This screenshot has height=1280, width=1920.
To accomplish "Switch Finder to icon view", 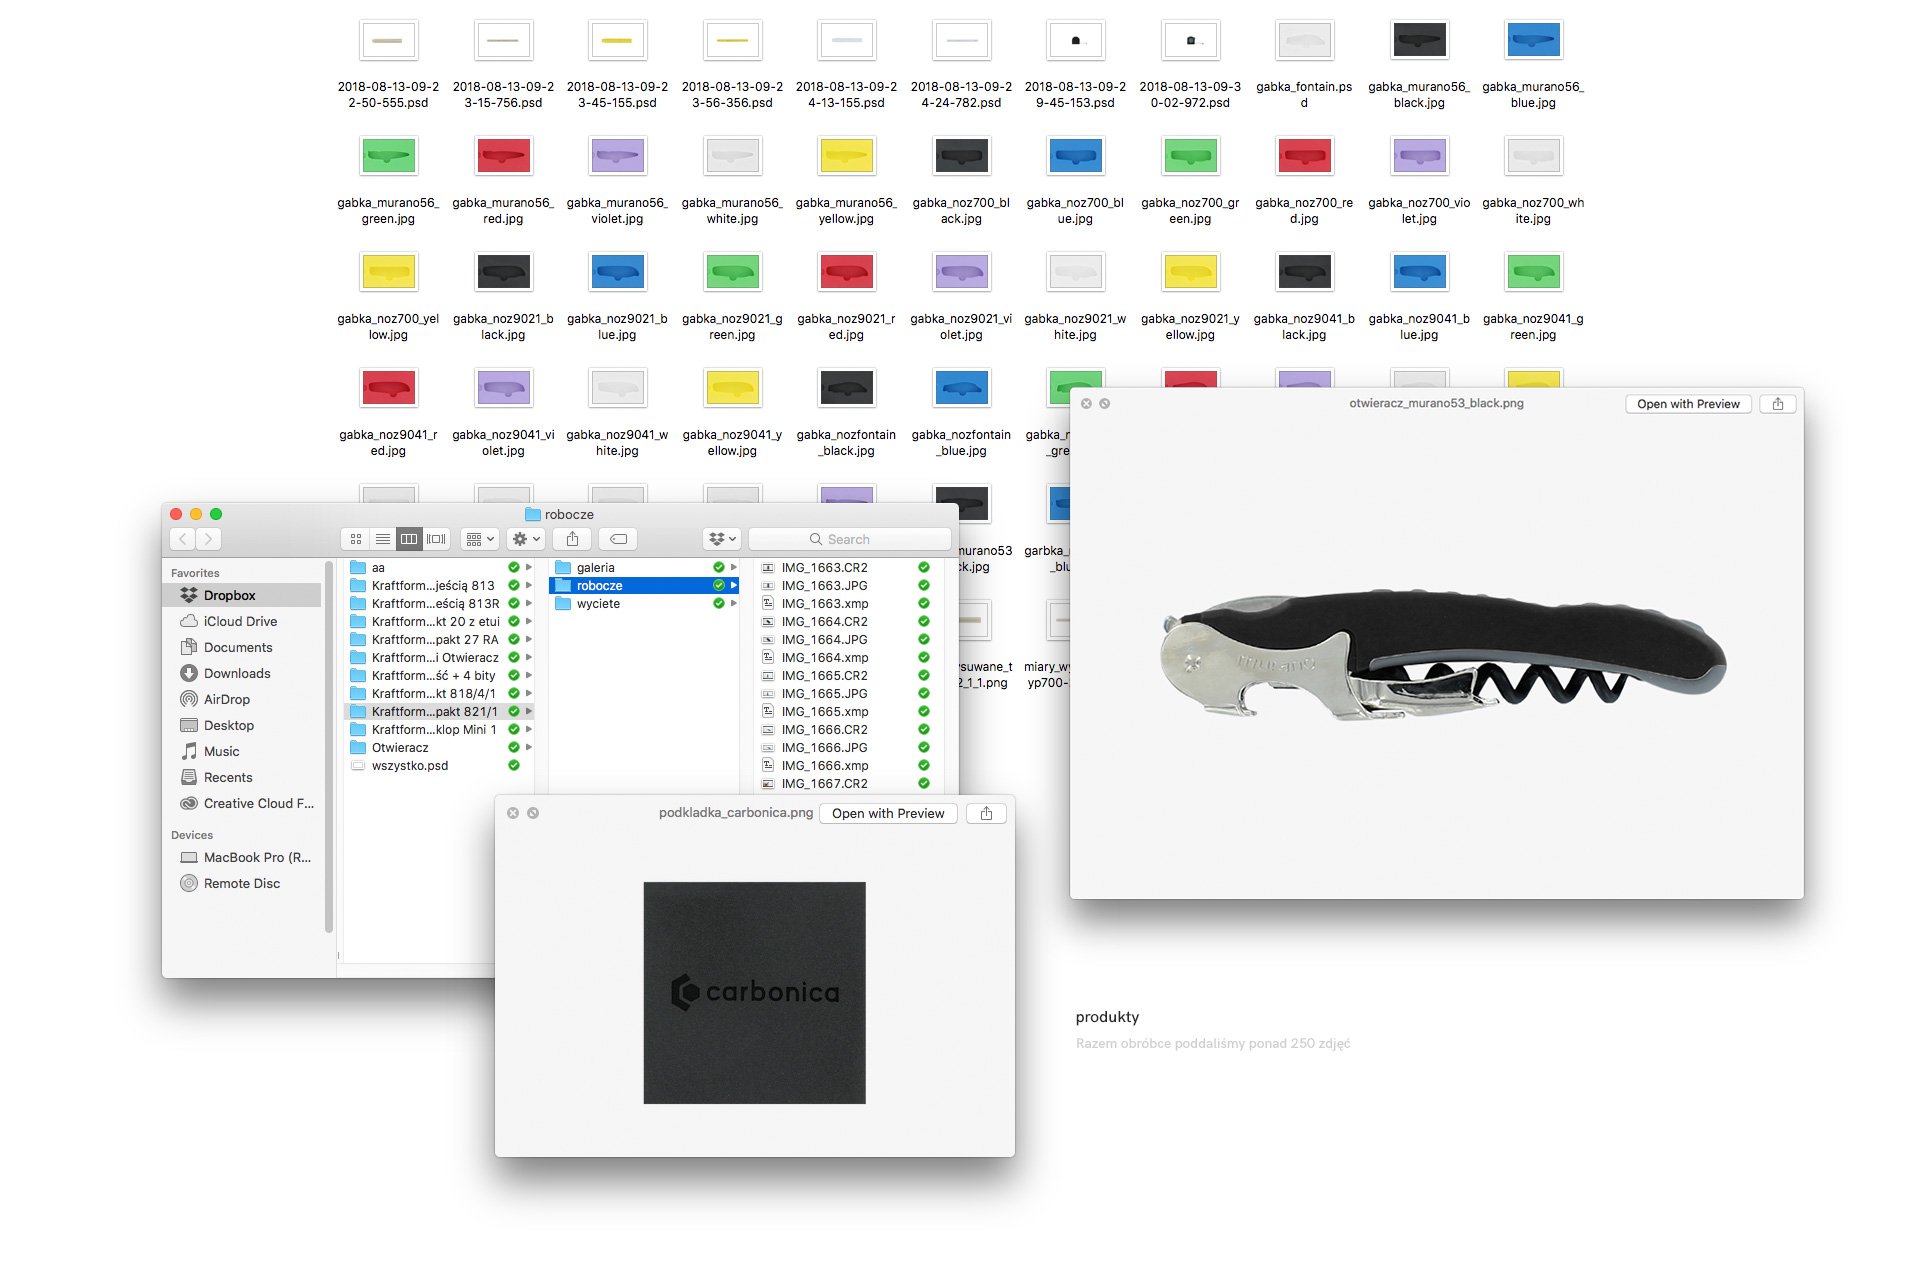I will [x=356, y=539].
